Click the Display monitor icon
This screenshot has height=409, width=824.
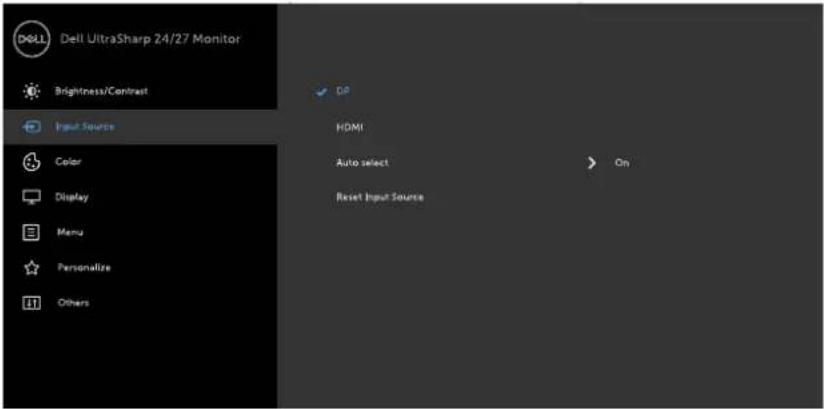[32, 197]
